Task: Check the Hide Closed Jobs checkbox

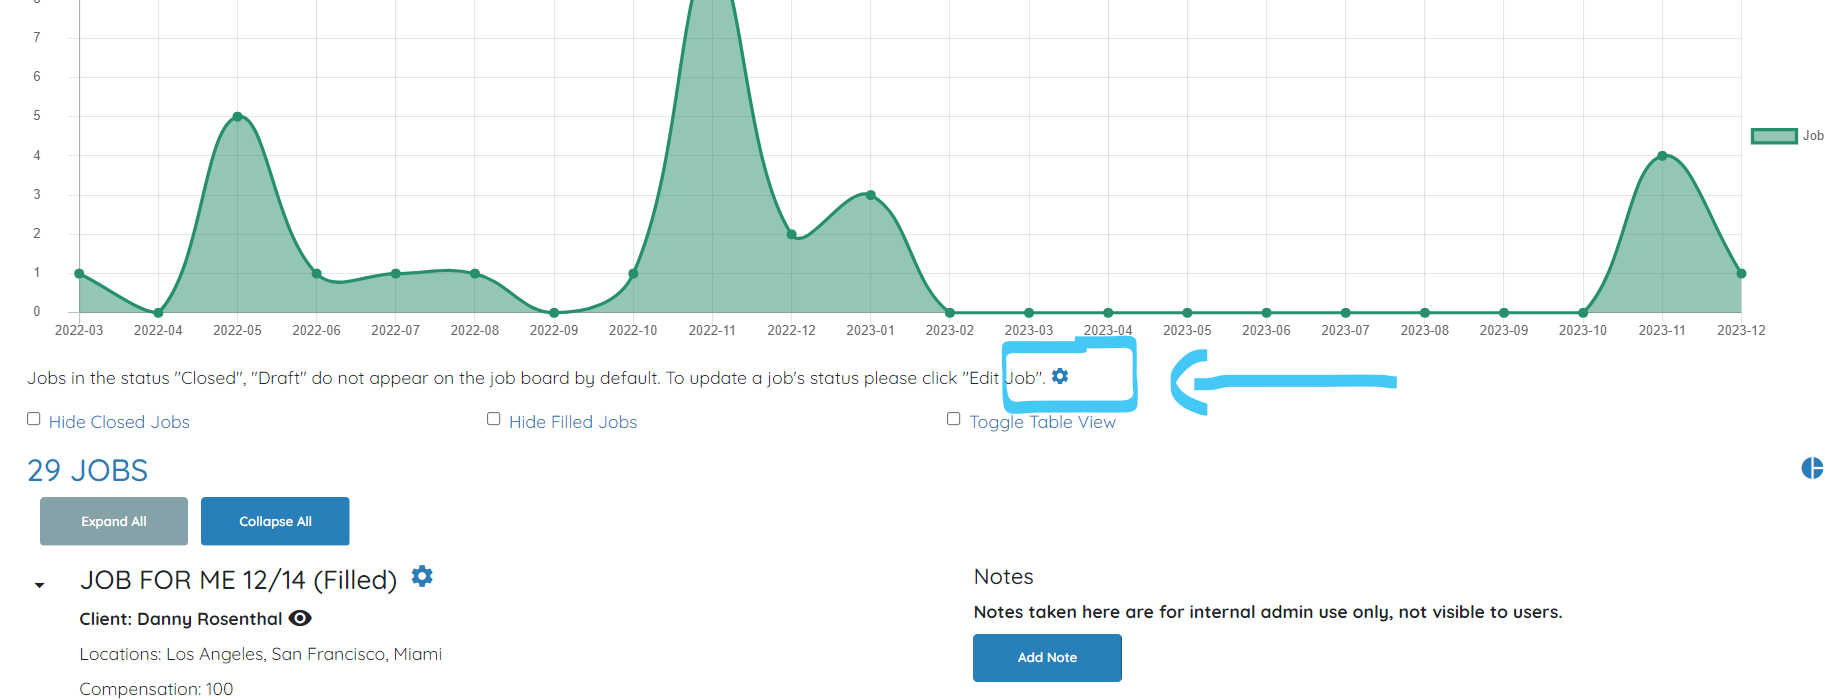Action: [x=34, y=419]
